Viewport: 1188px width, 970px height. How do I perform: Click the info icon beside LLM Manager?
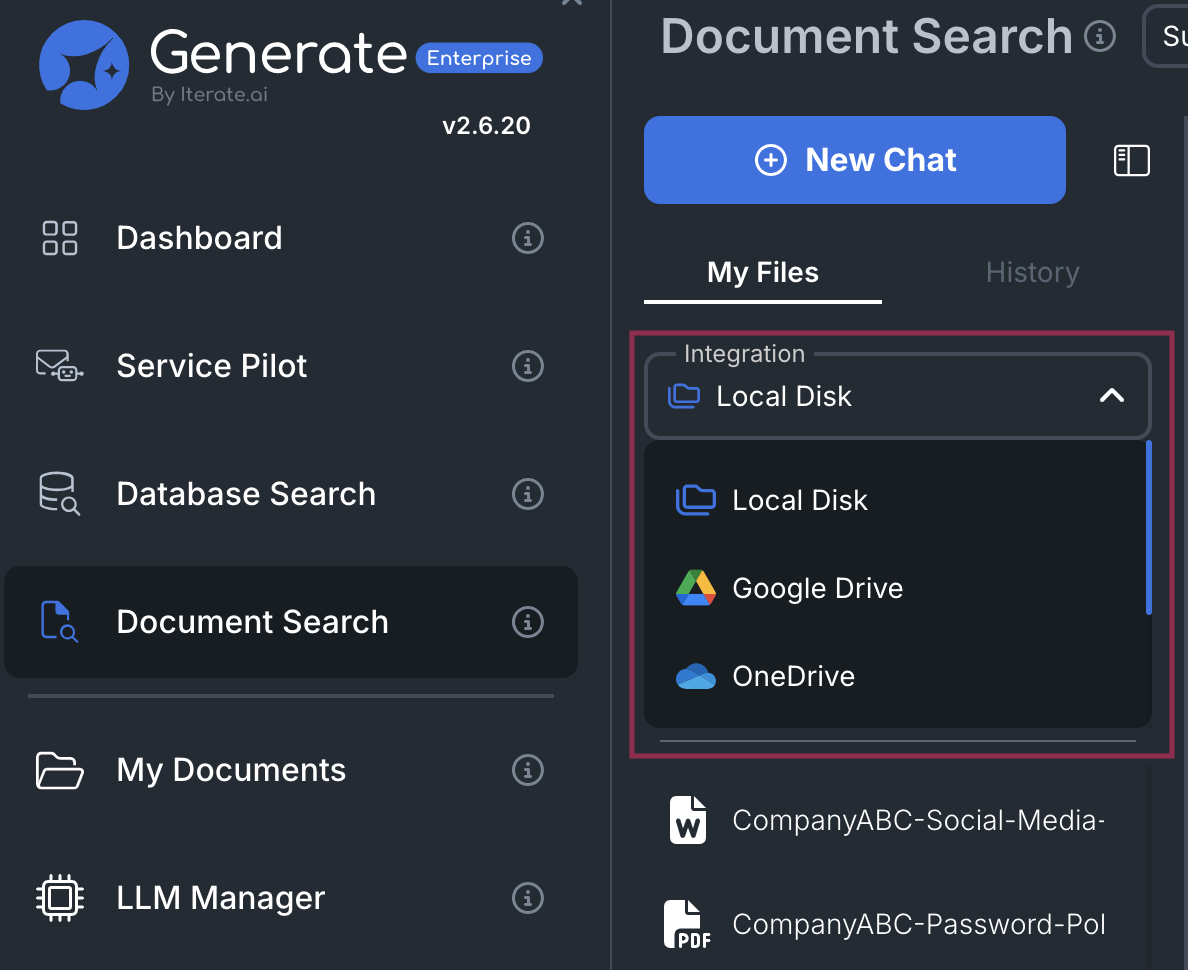pos(528,898)
